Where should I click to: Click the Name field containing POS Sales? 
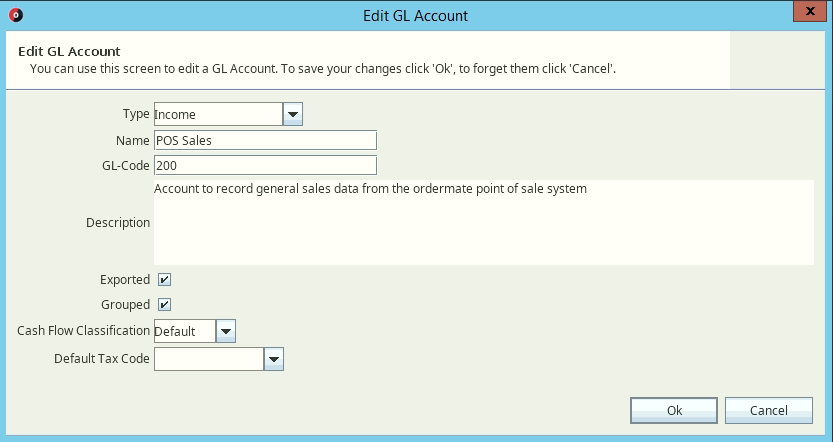click(x=265, y=140)
